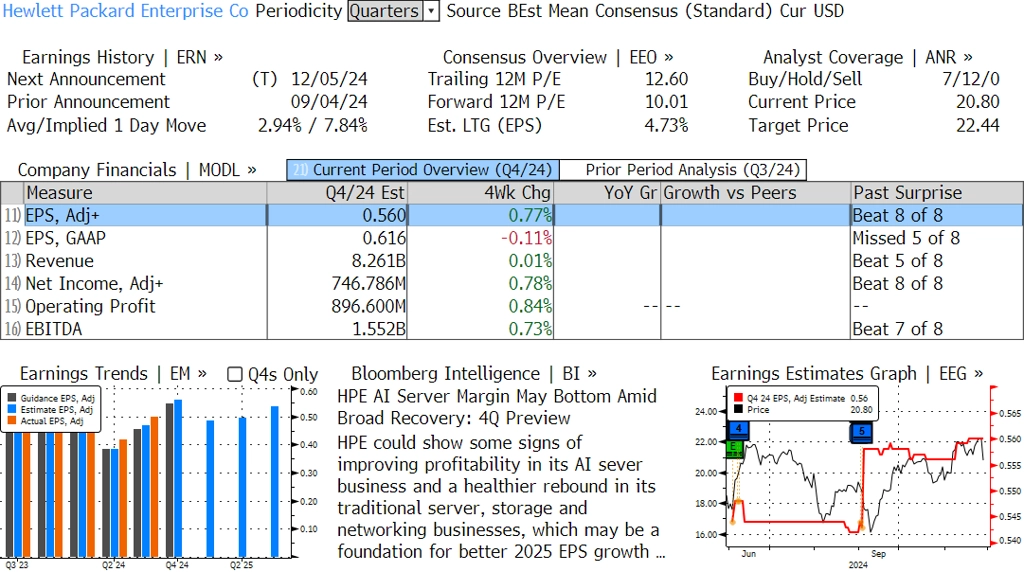Click the Growth vs Peers column header
The width and height of the screenshot is (1024, 572).
tap(756, 193)
